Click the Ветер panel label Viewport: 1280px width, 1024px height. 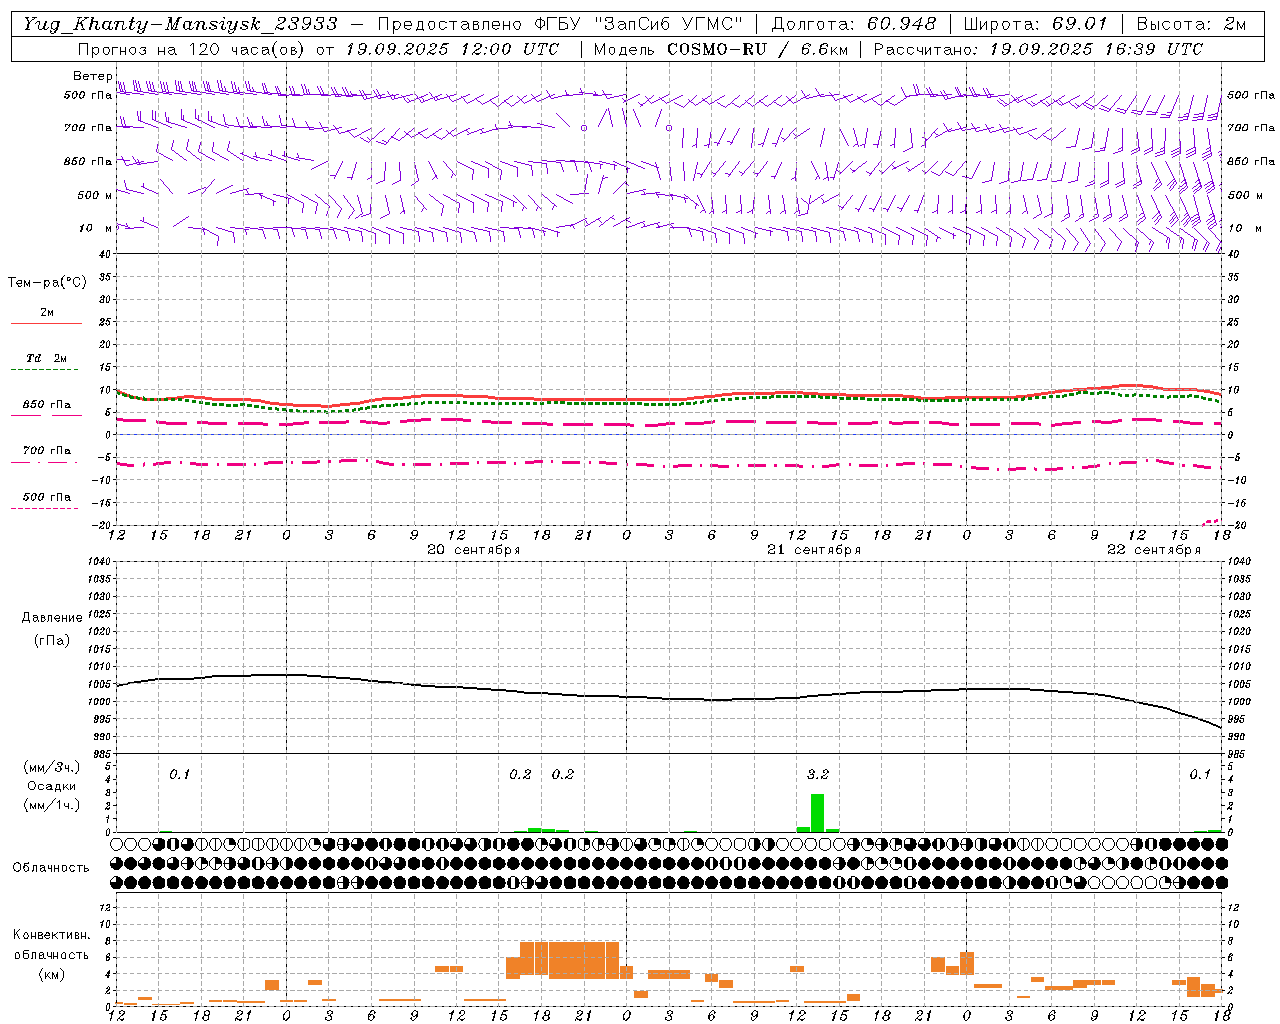92,76
